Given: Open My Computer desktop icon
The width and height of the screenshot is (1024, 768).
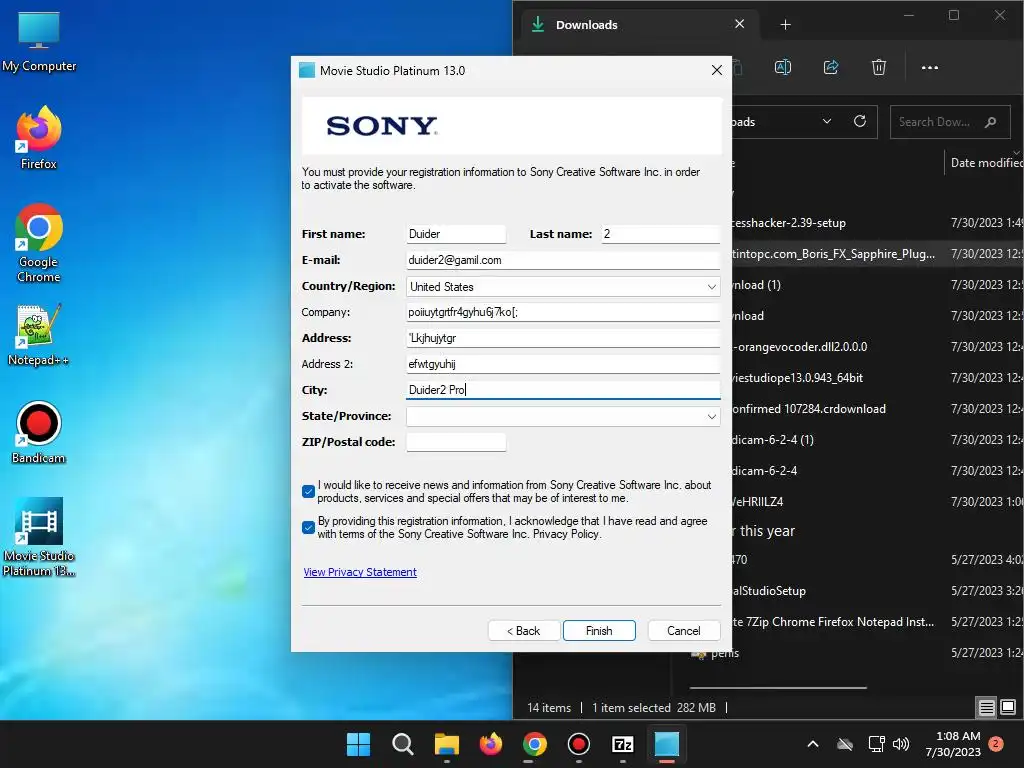Looking at the screenshot, I should click(x=39, y=42).
